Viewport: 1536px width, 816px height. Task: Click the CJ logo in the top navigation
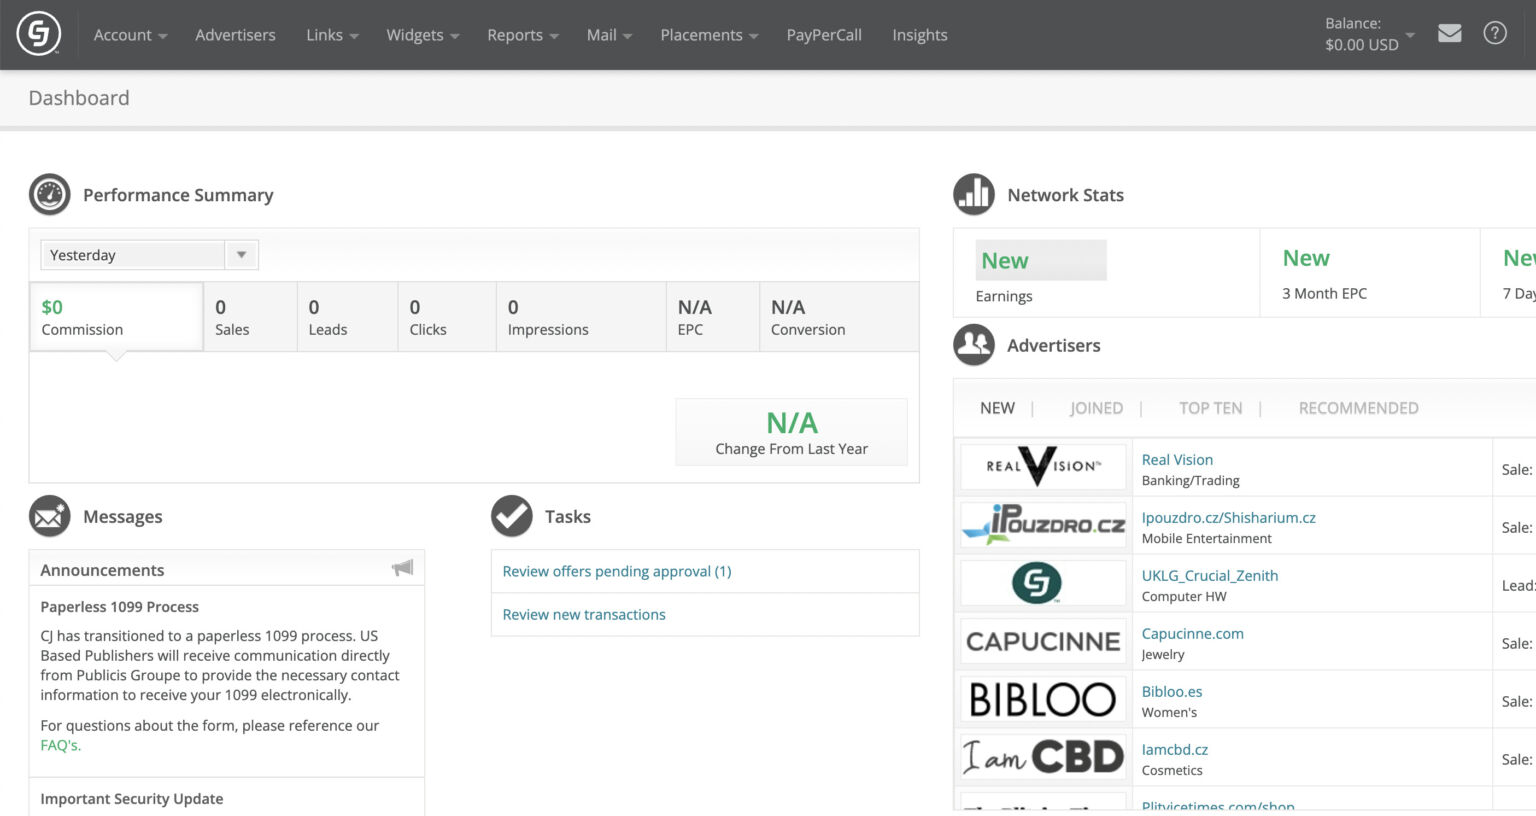pos(38,32)
